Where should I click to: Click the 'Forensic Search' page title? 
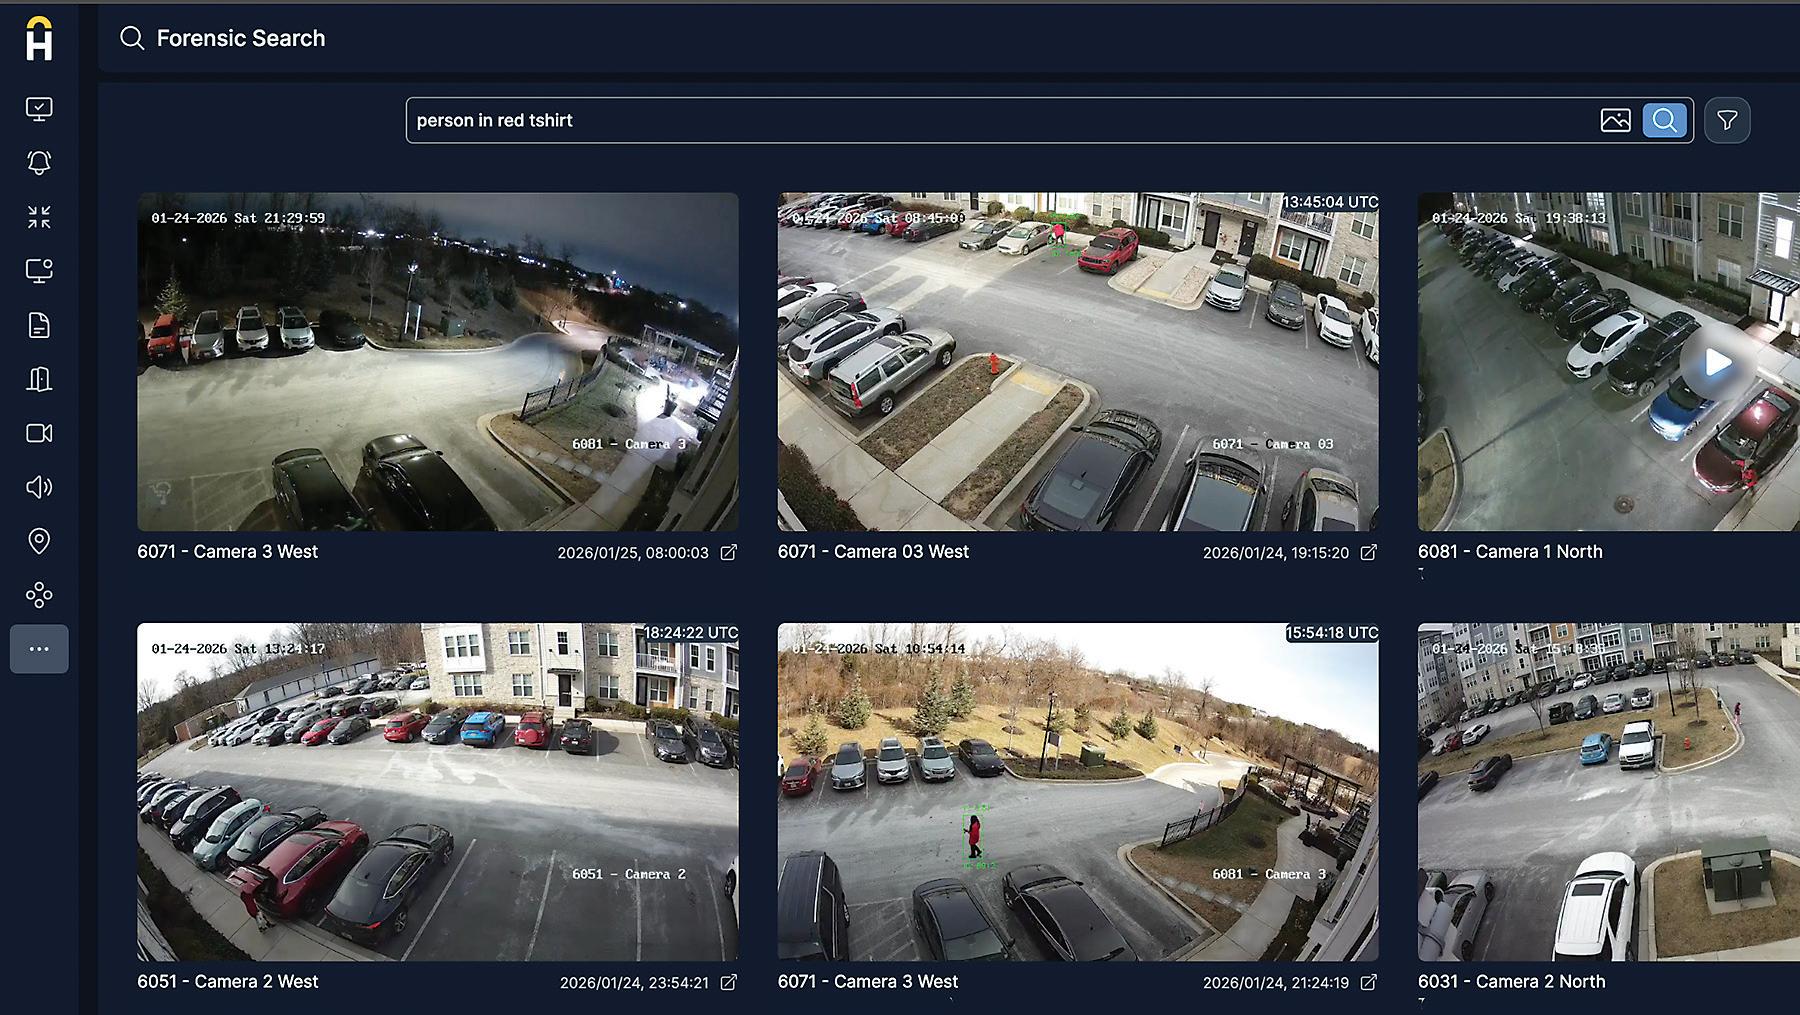click(241, 38)
